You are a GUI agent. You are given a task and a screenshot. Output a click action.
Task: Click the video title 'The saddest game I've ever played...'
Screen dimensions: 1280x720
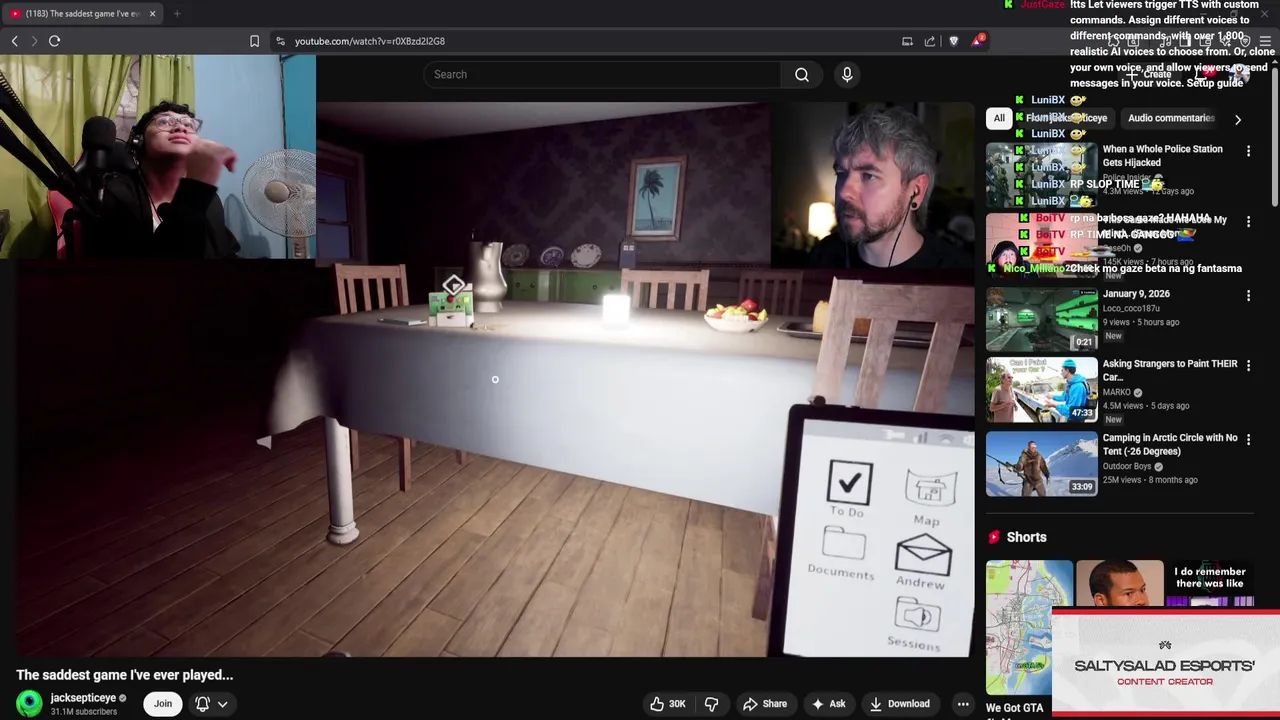point(125,675)
